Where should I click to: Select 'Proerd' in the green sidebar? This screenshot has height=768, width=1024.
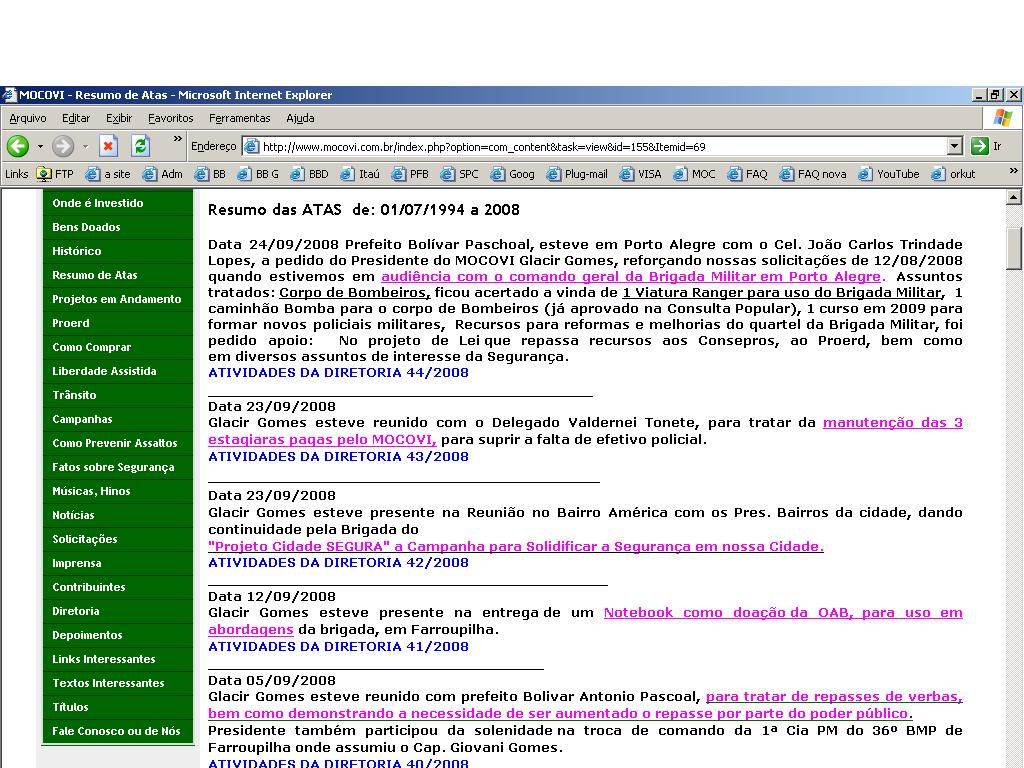click(x=118, y=323)
